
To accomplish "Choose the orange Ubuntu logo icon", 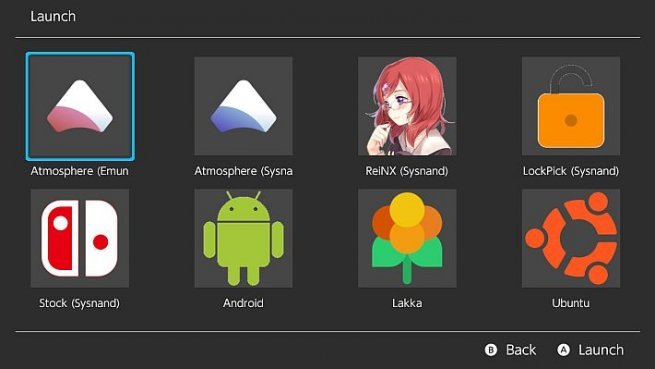I will [571, 238].
